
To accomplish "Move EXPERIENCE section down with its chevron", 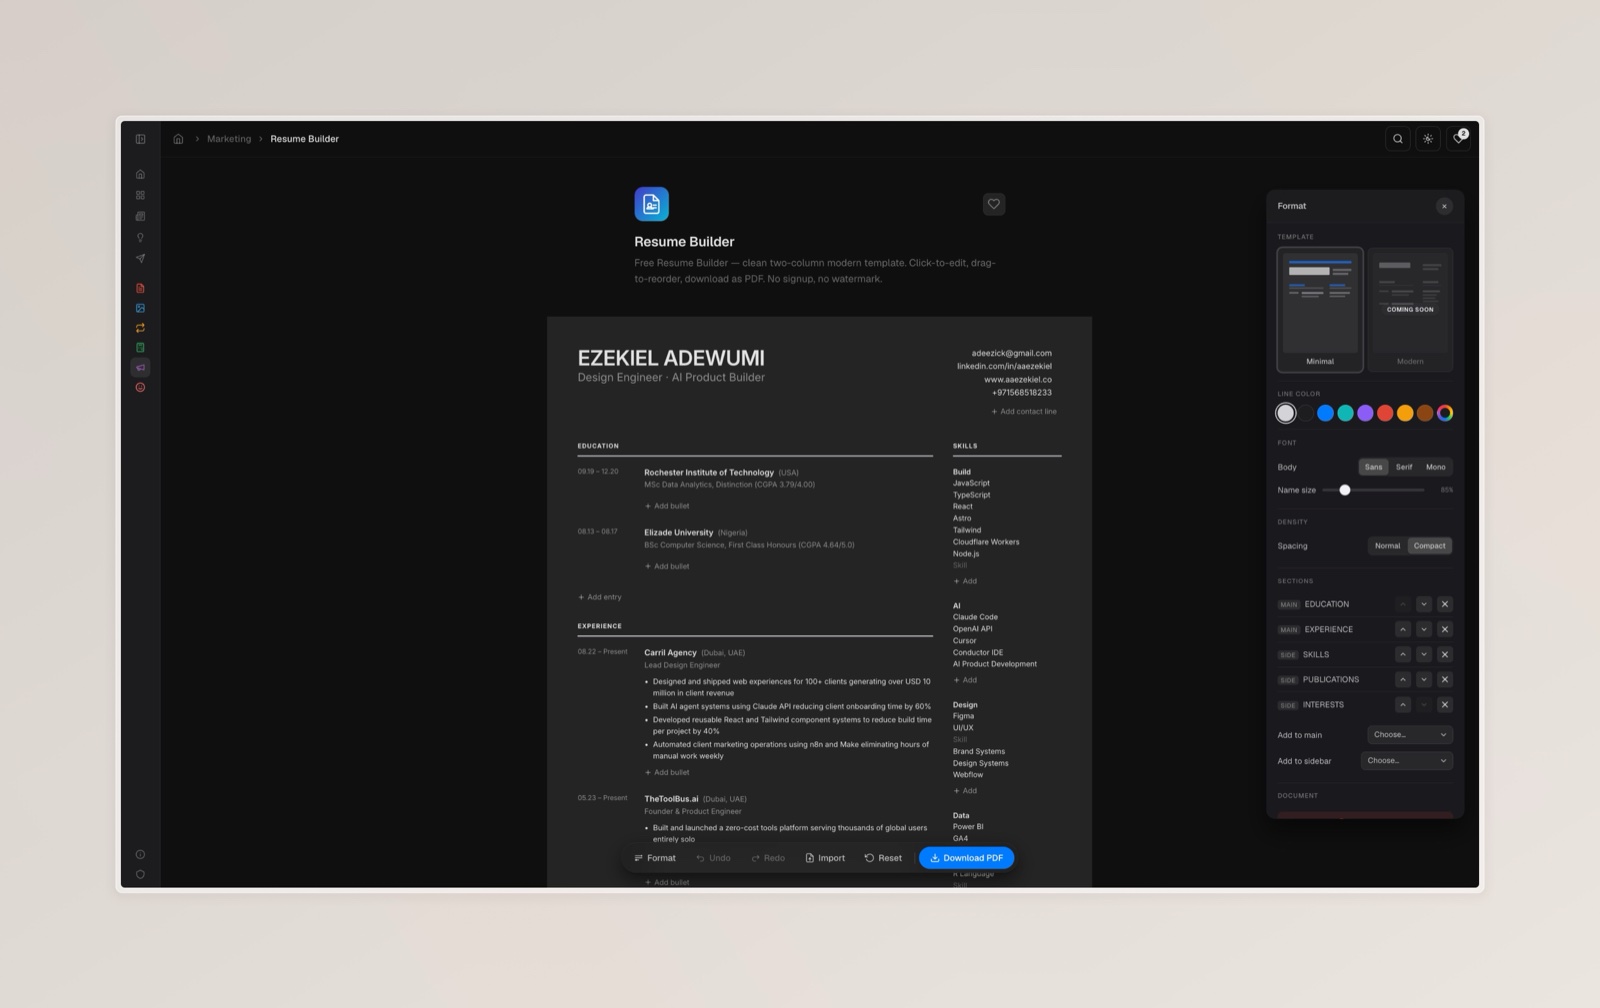I will (1424, 629).
